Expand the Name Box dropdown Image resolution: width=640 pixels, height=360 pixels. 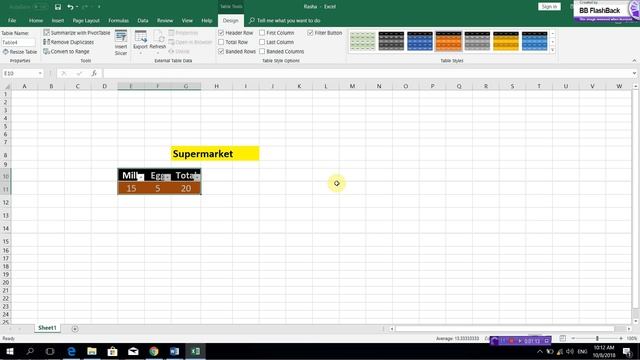tap(40, 73)
